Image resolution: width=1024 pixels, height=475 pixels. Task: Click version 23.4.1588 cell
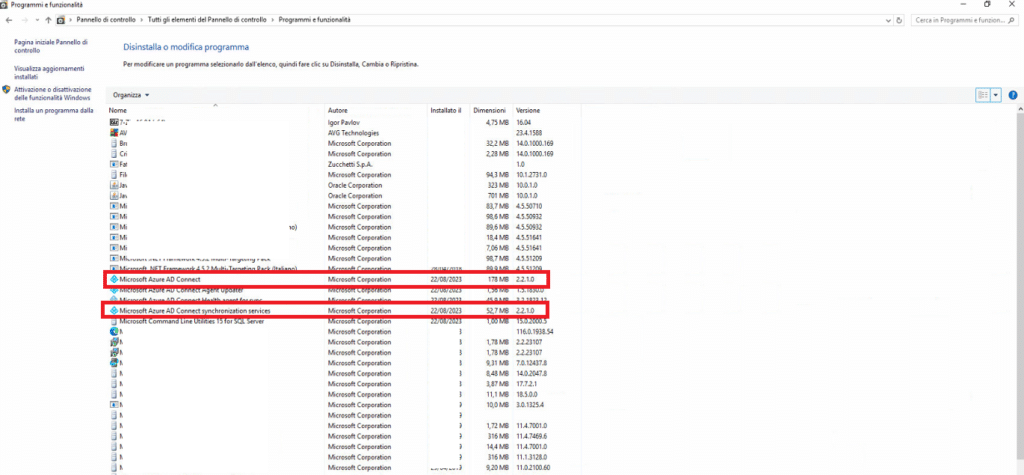[x=529, y=133]
